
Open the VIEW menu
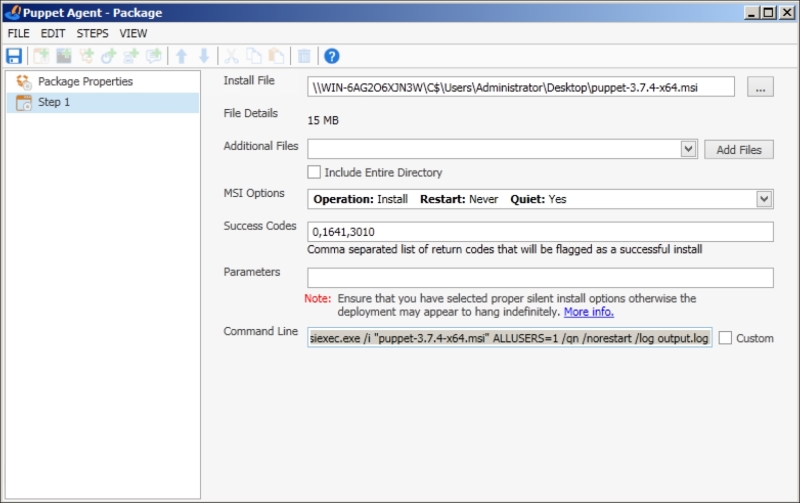(133, 33)
